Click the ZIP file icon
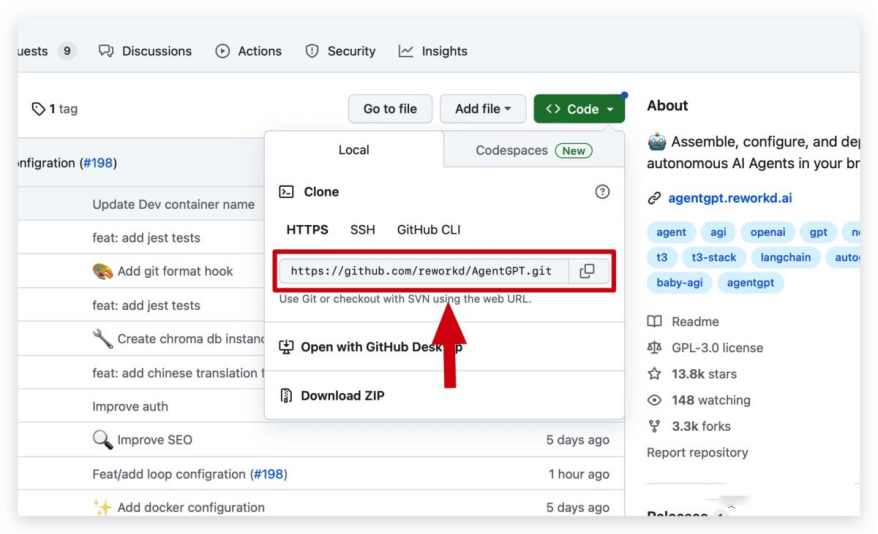The height and width of the screenshot is (534, 878). click(x=286, y=396)
